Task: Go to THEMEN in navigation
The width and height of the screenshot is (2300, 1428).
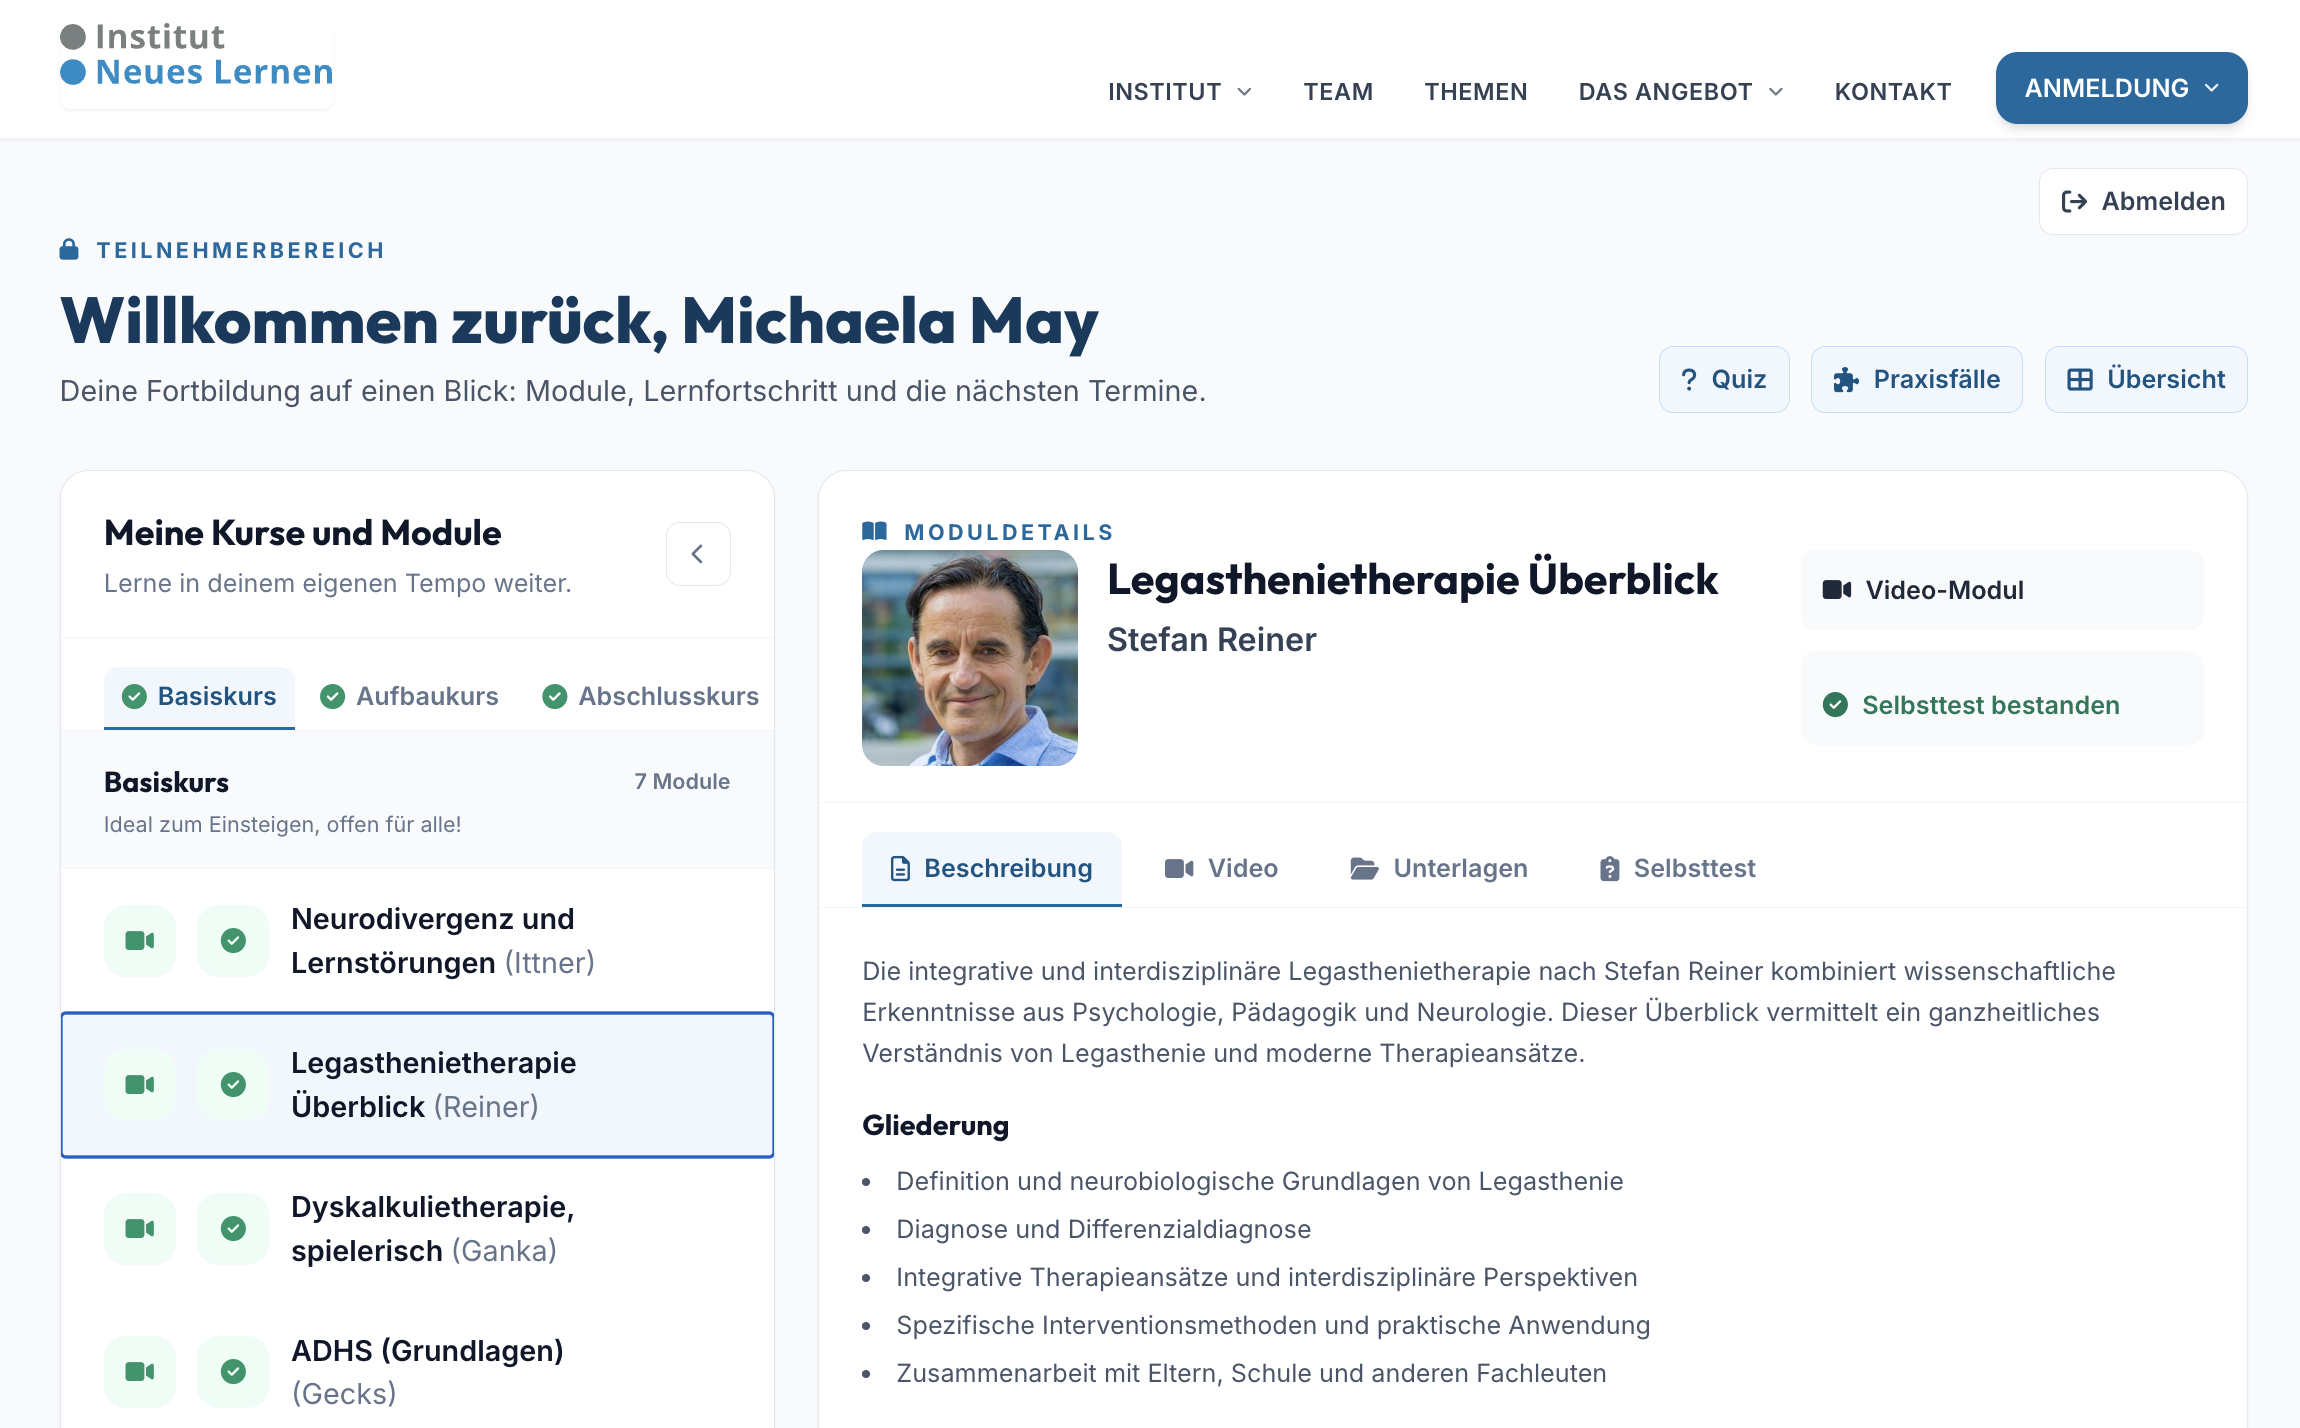Action: pyautogui.click(x=1475, y=91)
